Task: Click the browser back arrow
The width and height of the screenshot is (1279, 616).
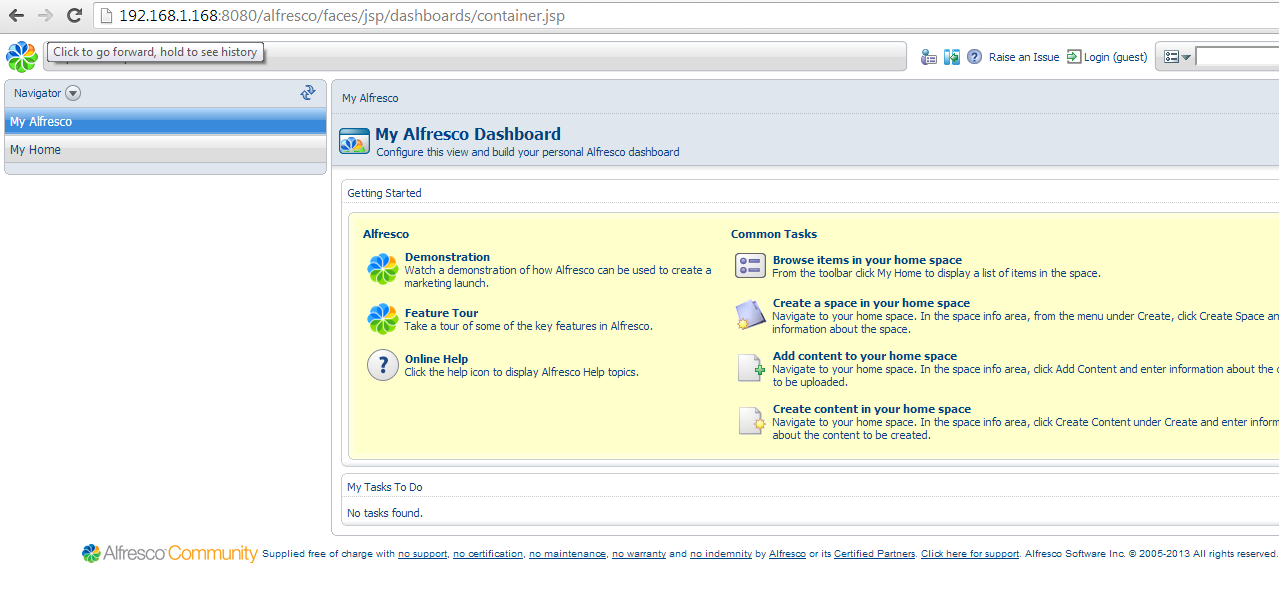Action: [16, 15]
